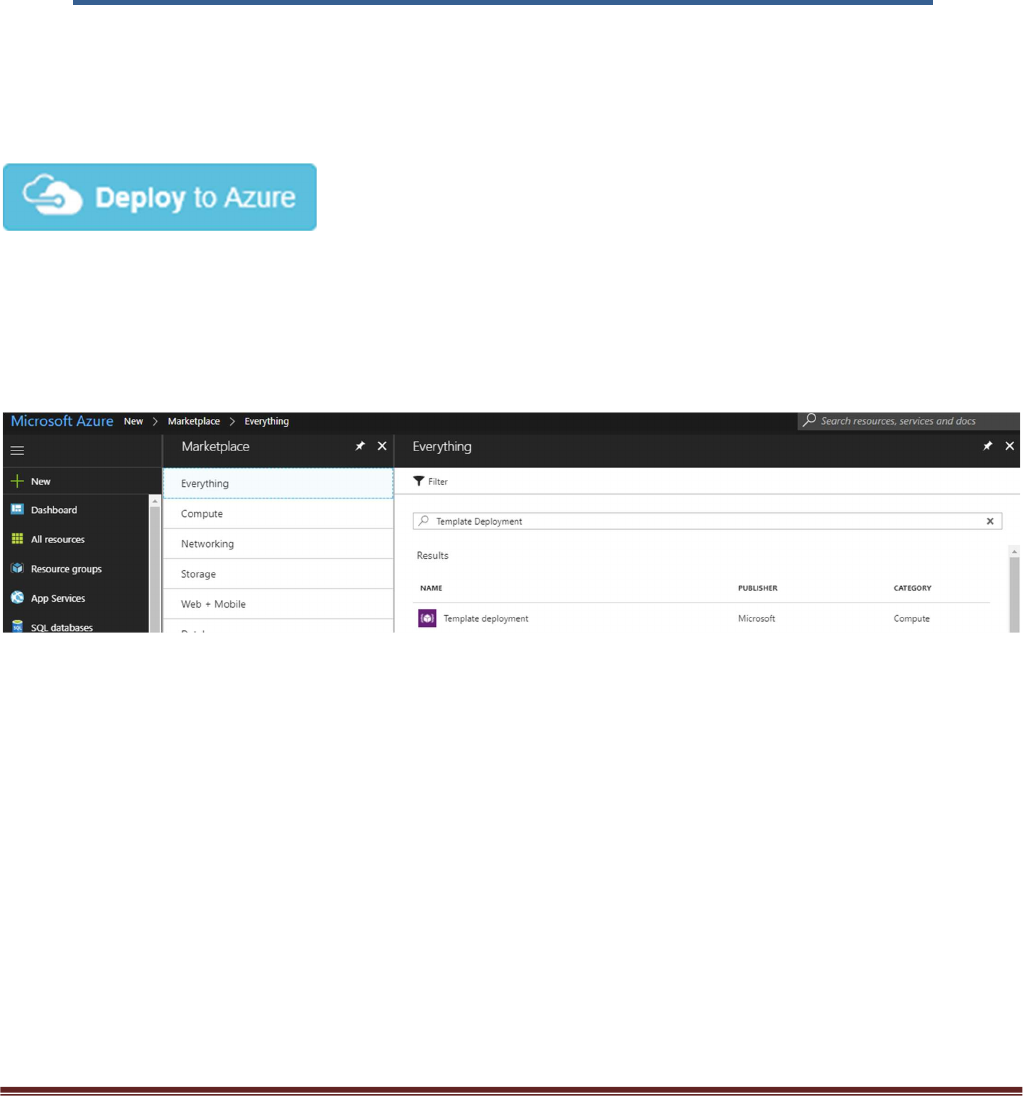Image resolution: width=1023 pixels, height=1096 pixels.
Task: Click the Compute category cell in results
Action: pos(911,618)
